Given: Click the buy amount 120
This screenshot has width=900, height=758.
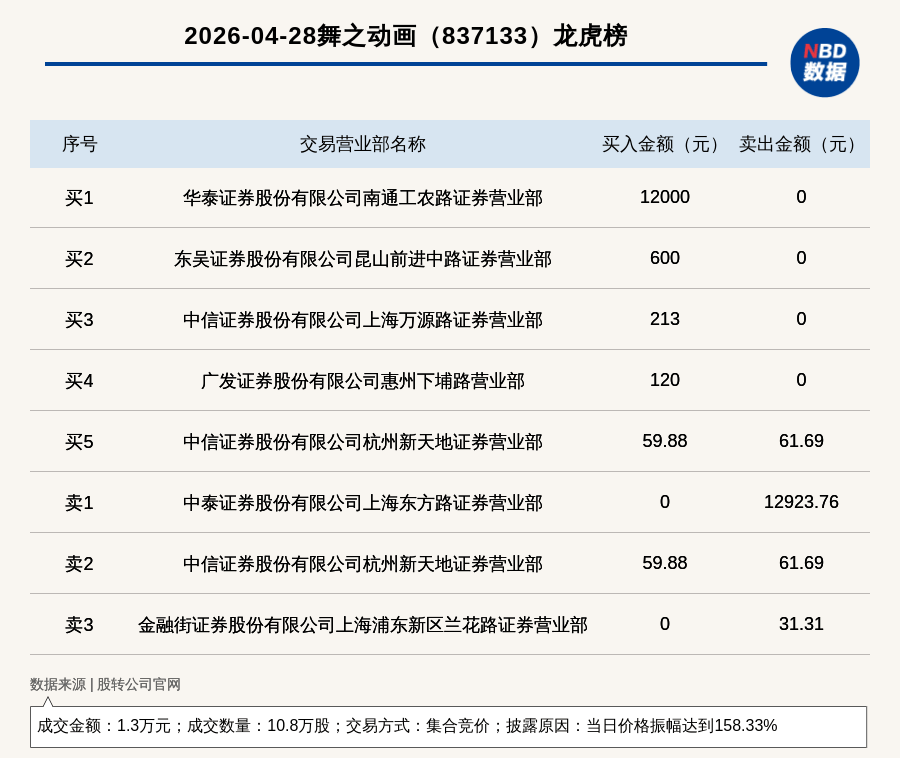Looking at the screenshot, I should pos(665,380).
